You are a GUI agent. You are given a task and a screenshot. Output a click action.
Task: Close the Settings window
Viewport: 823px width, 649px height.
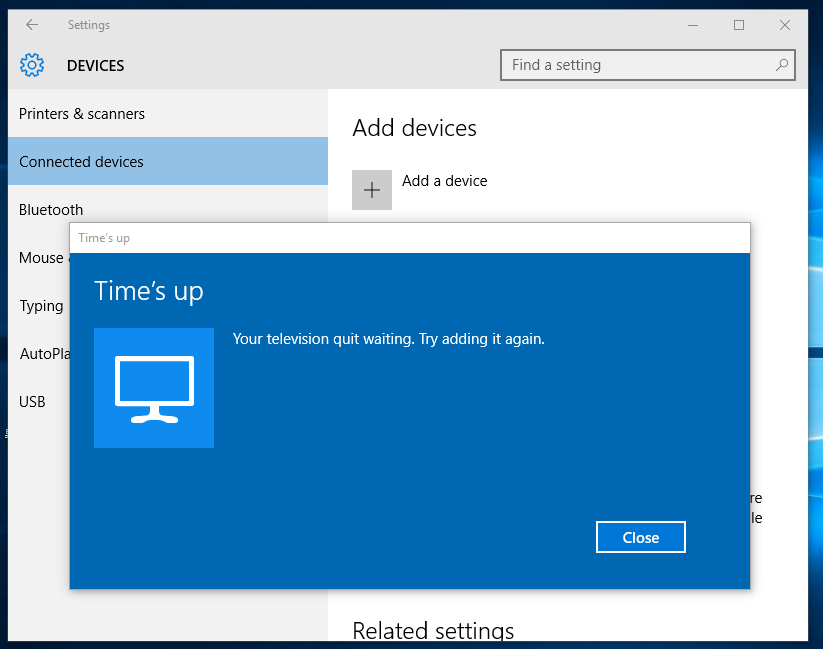pyautogui.click(x=785, y=25)
